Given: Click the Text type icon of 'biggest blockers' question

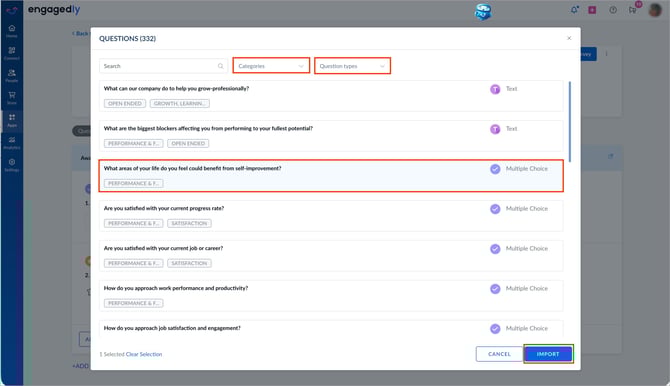Looking at the screenshot, I should pyautogui.click(x=495, y=129).
